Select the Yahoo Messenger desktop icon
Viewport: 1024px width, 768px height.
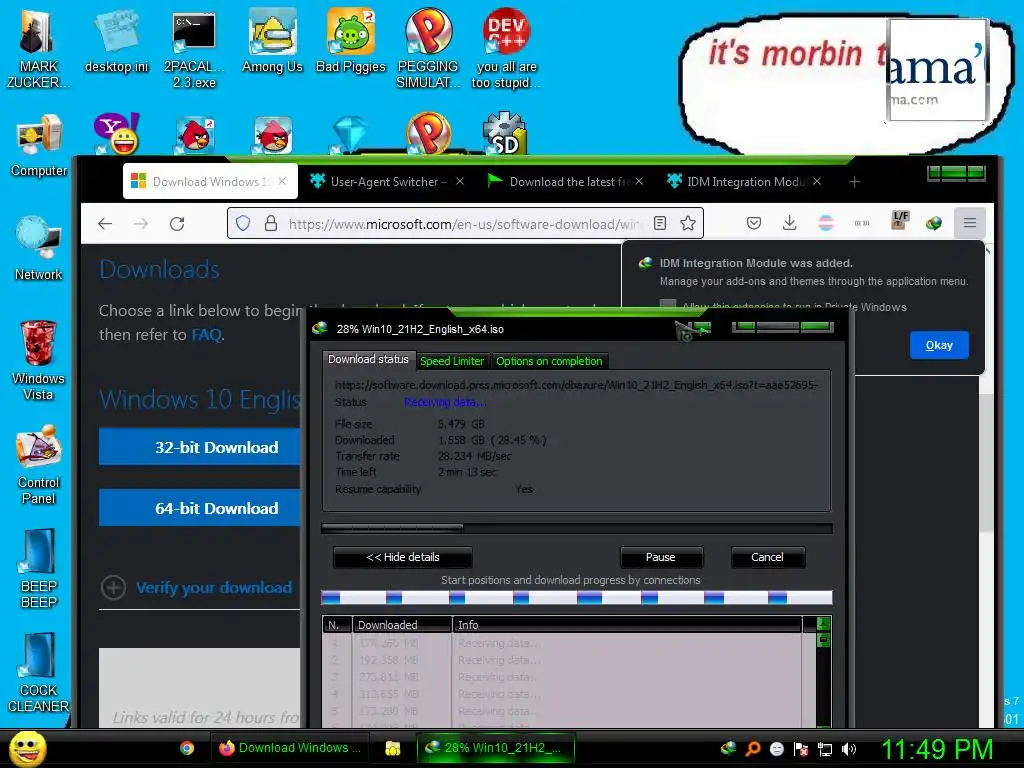point(117,133)
